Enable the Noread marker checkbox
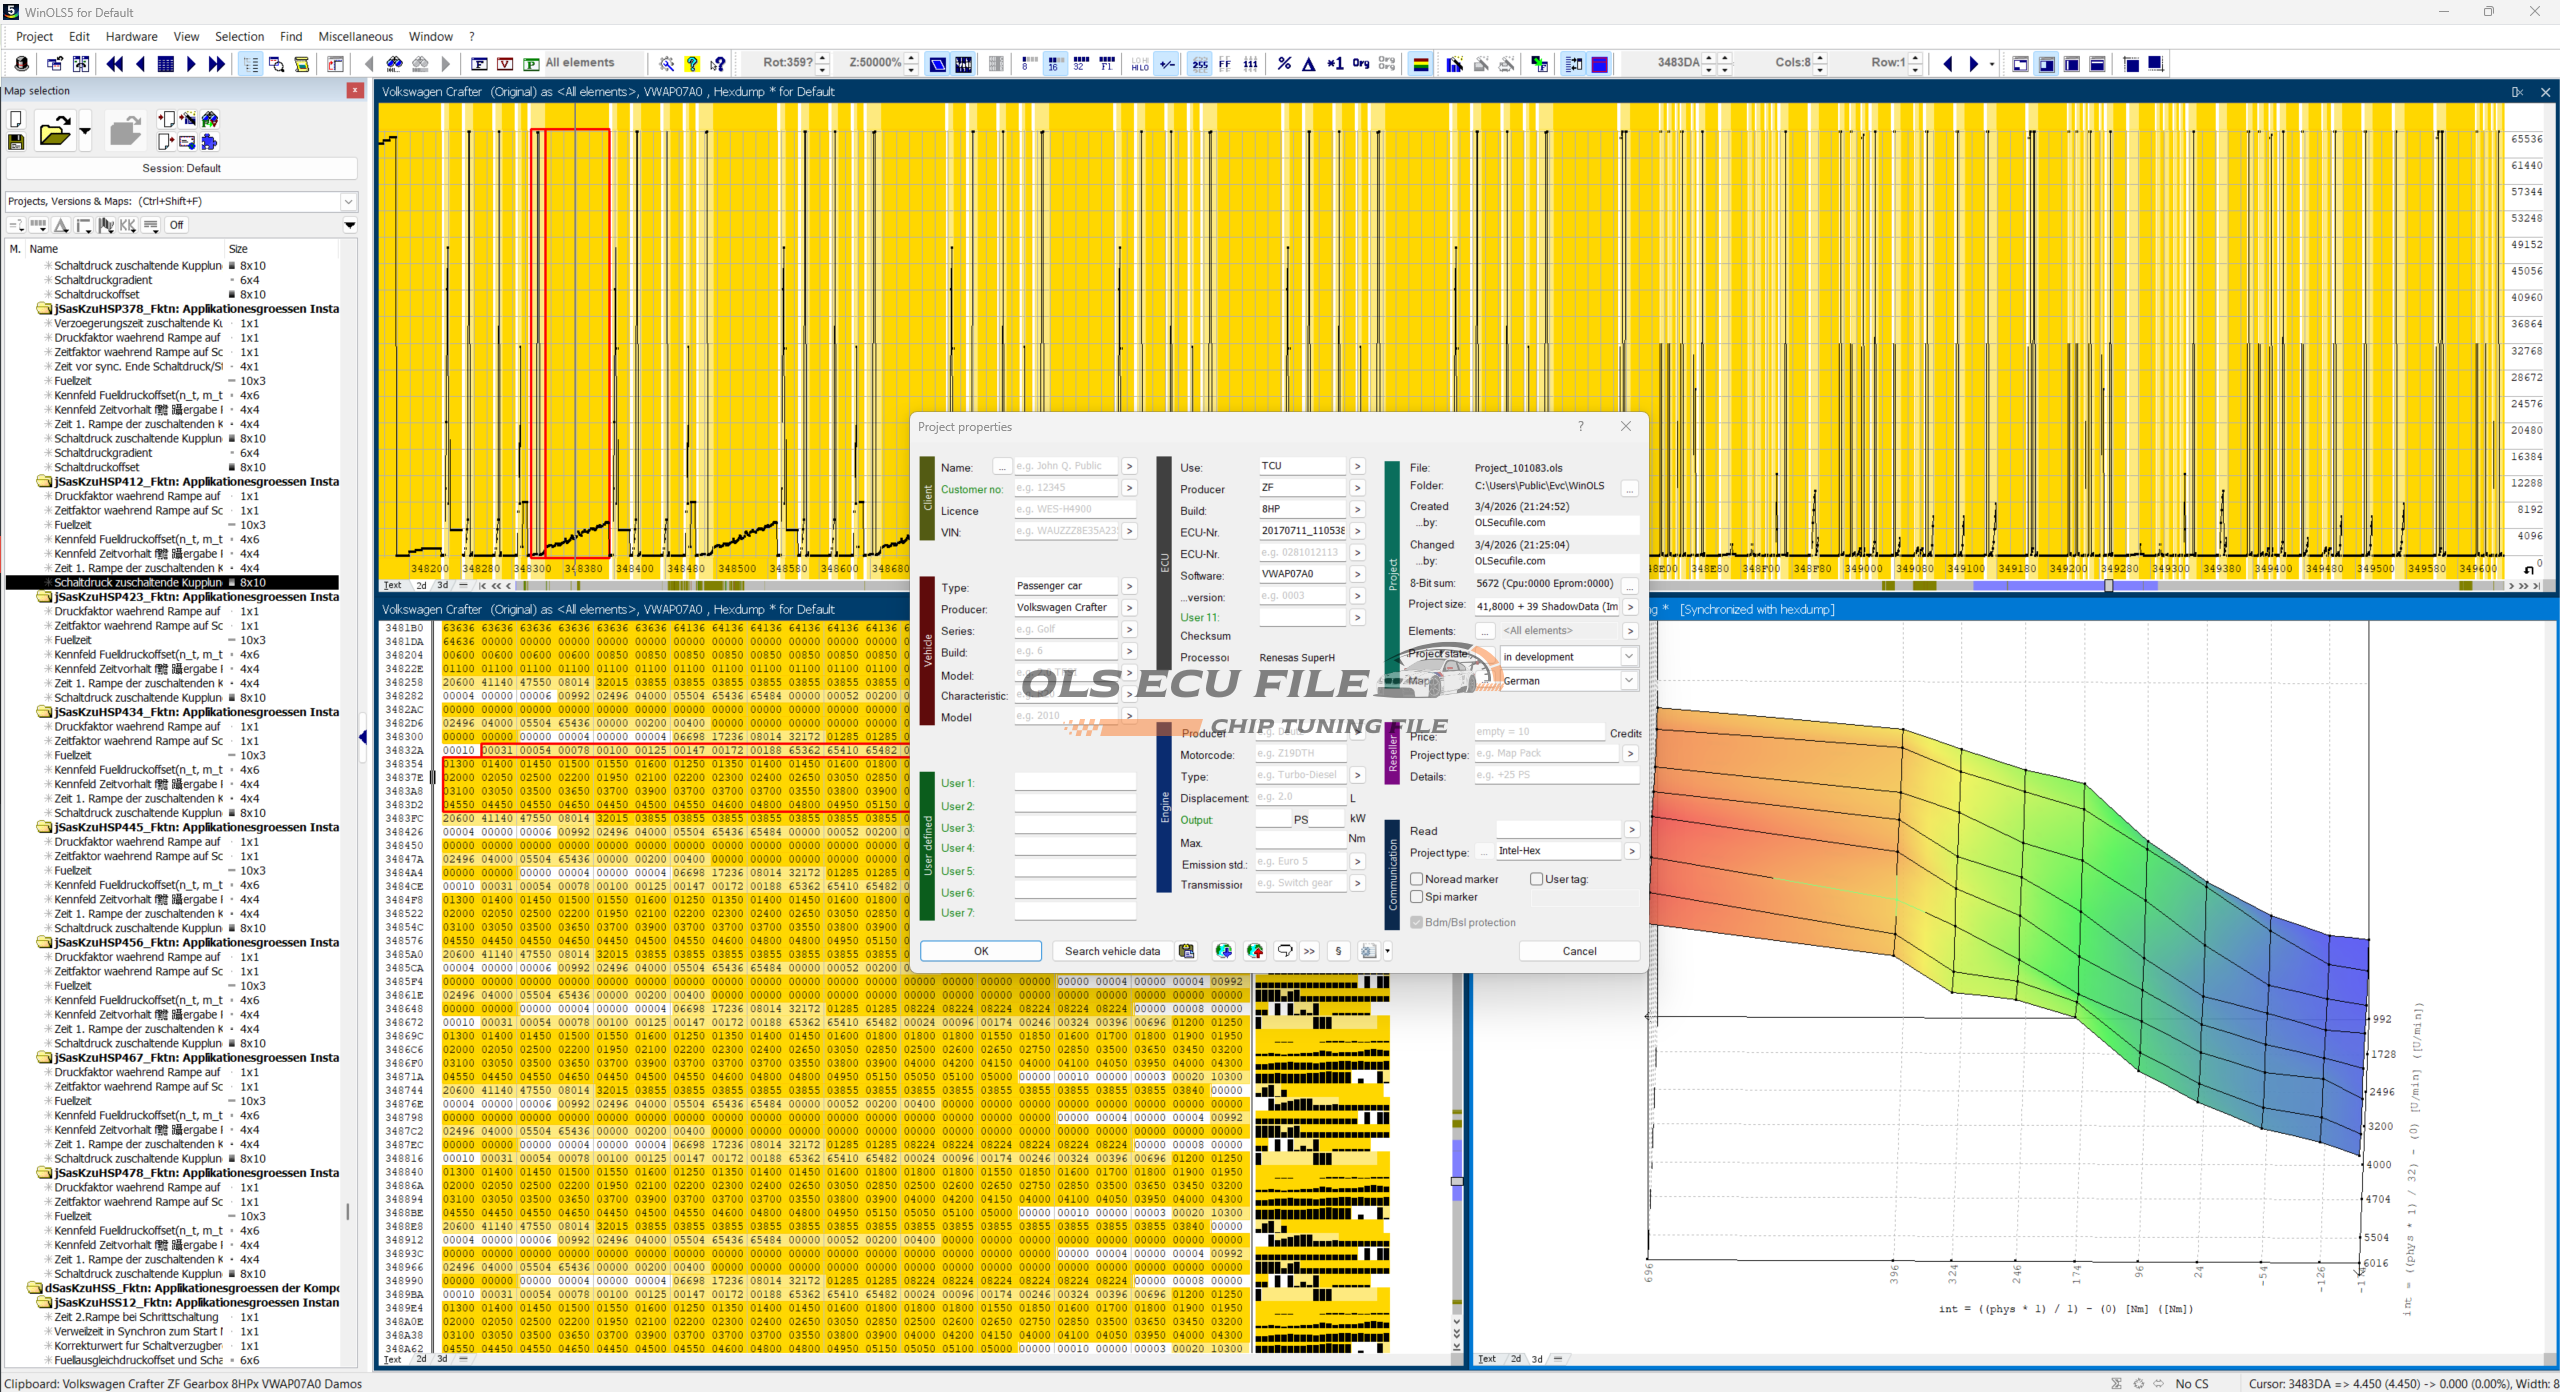The width and height of the screenshot is (2560, 1392). coord(1417,879)
